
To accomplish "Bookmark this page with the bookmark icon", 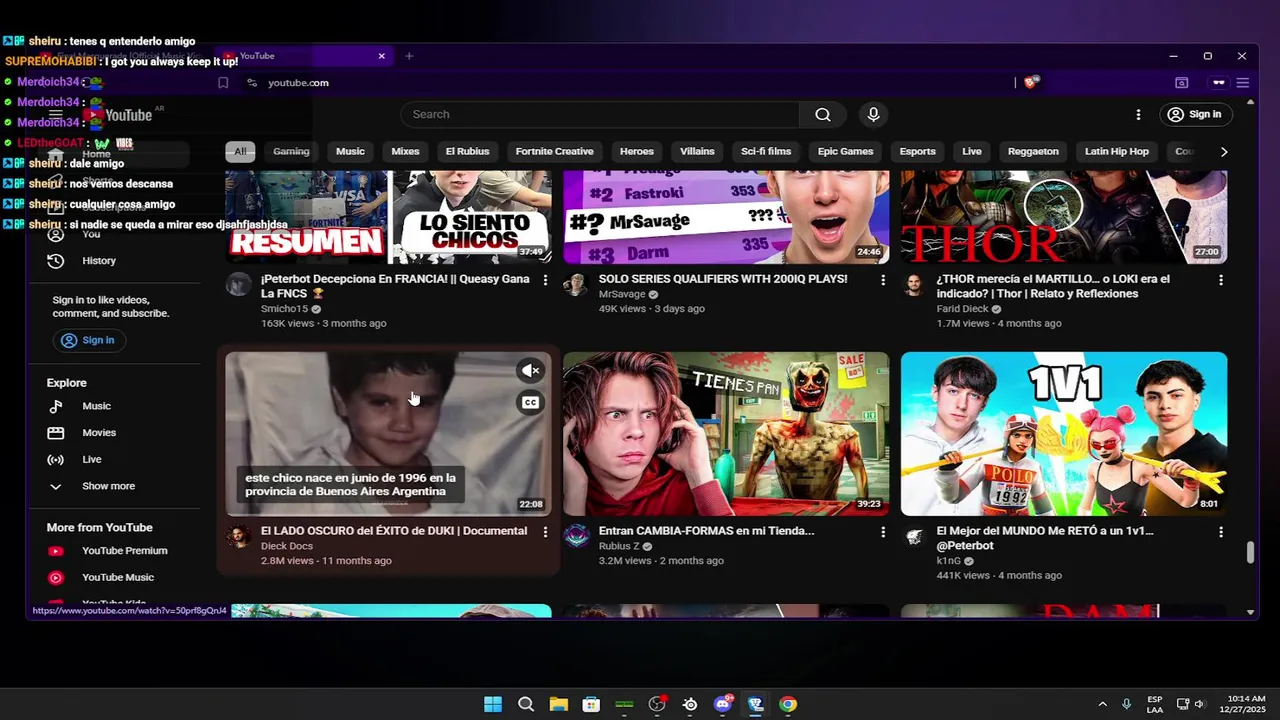I will 223,83.
